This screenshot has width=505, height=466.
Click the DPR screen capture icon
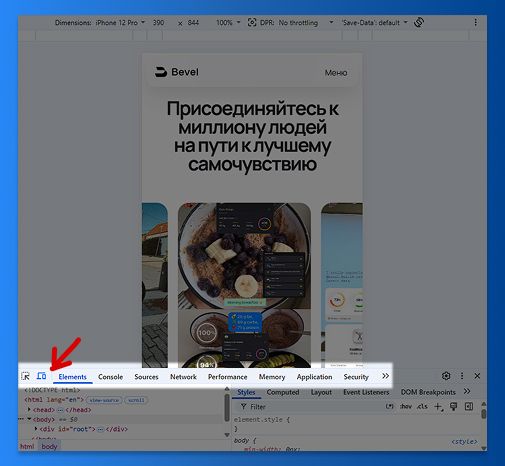coord(252,23)
